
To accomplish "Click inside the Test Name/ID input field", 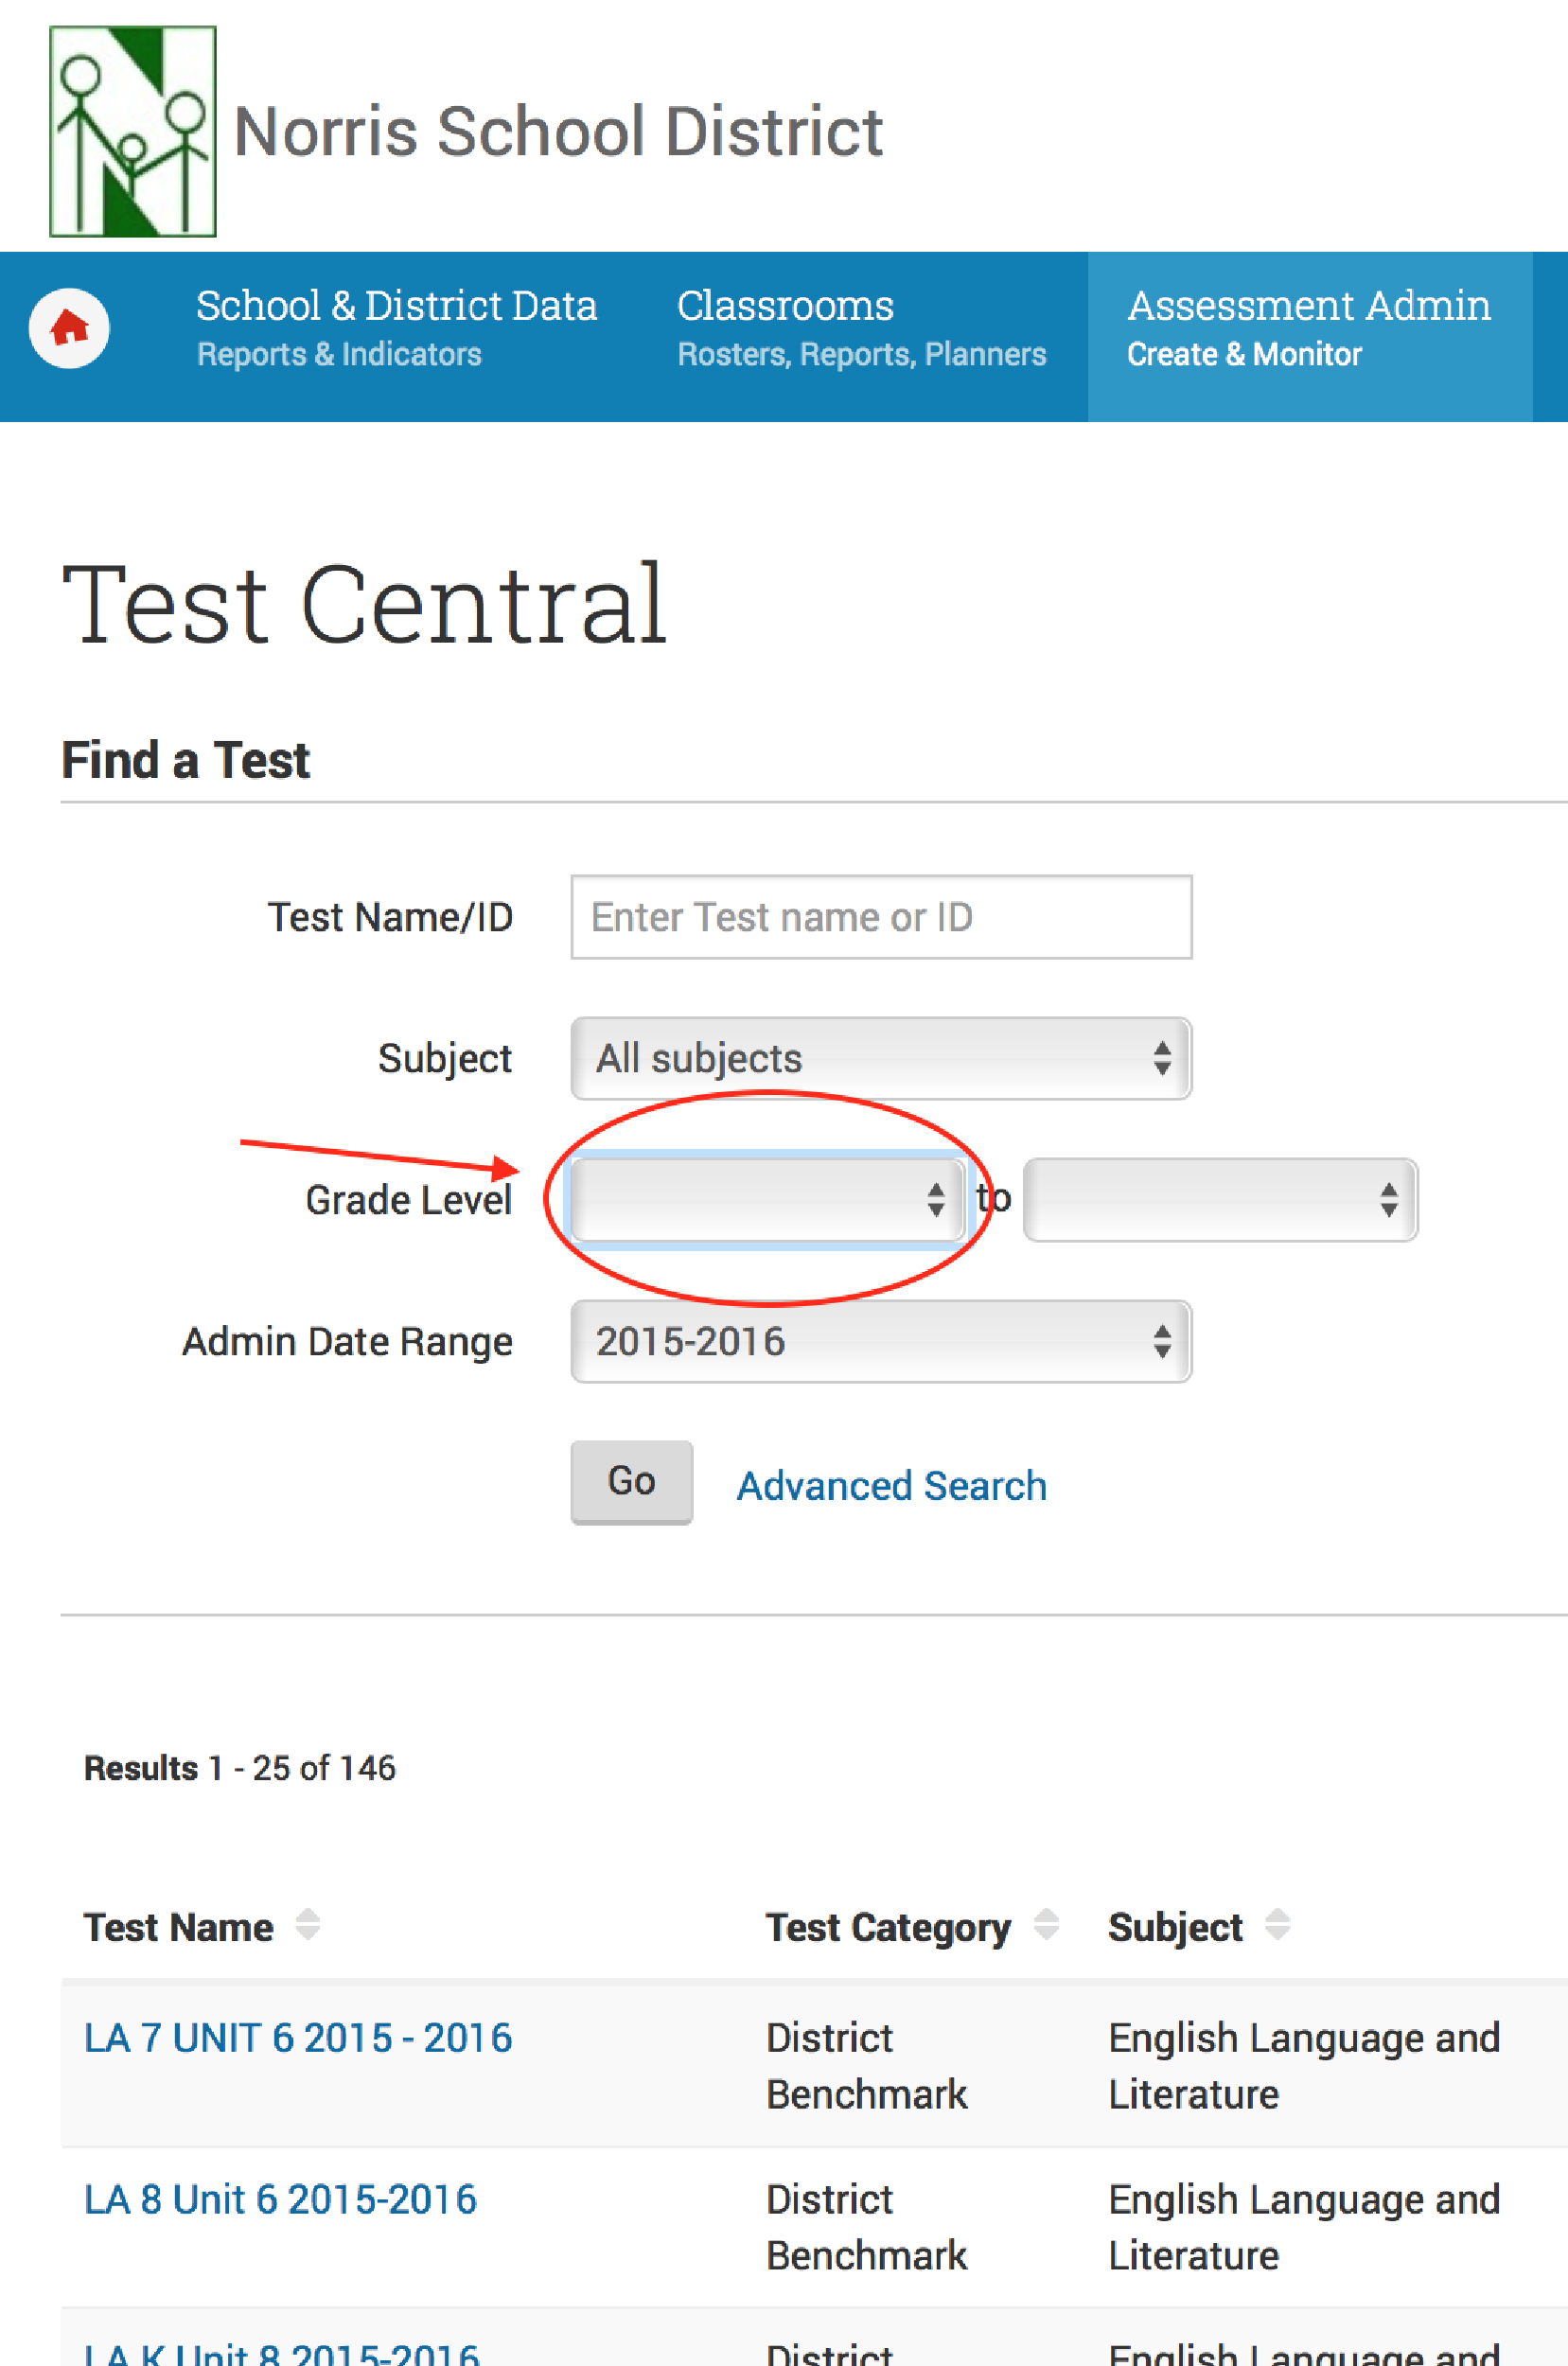I will [880, 916].
